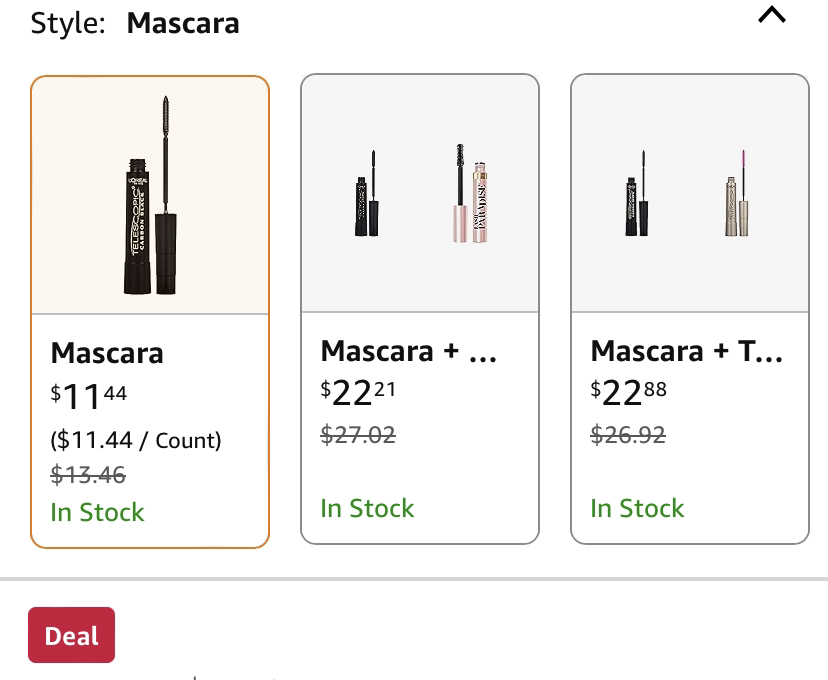Click the red Deal badge
This screenshot has height=680, width=828.
point(72,635)
